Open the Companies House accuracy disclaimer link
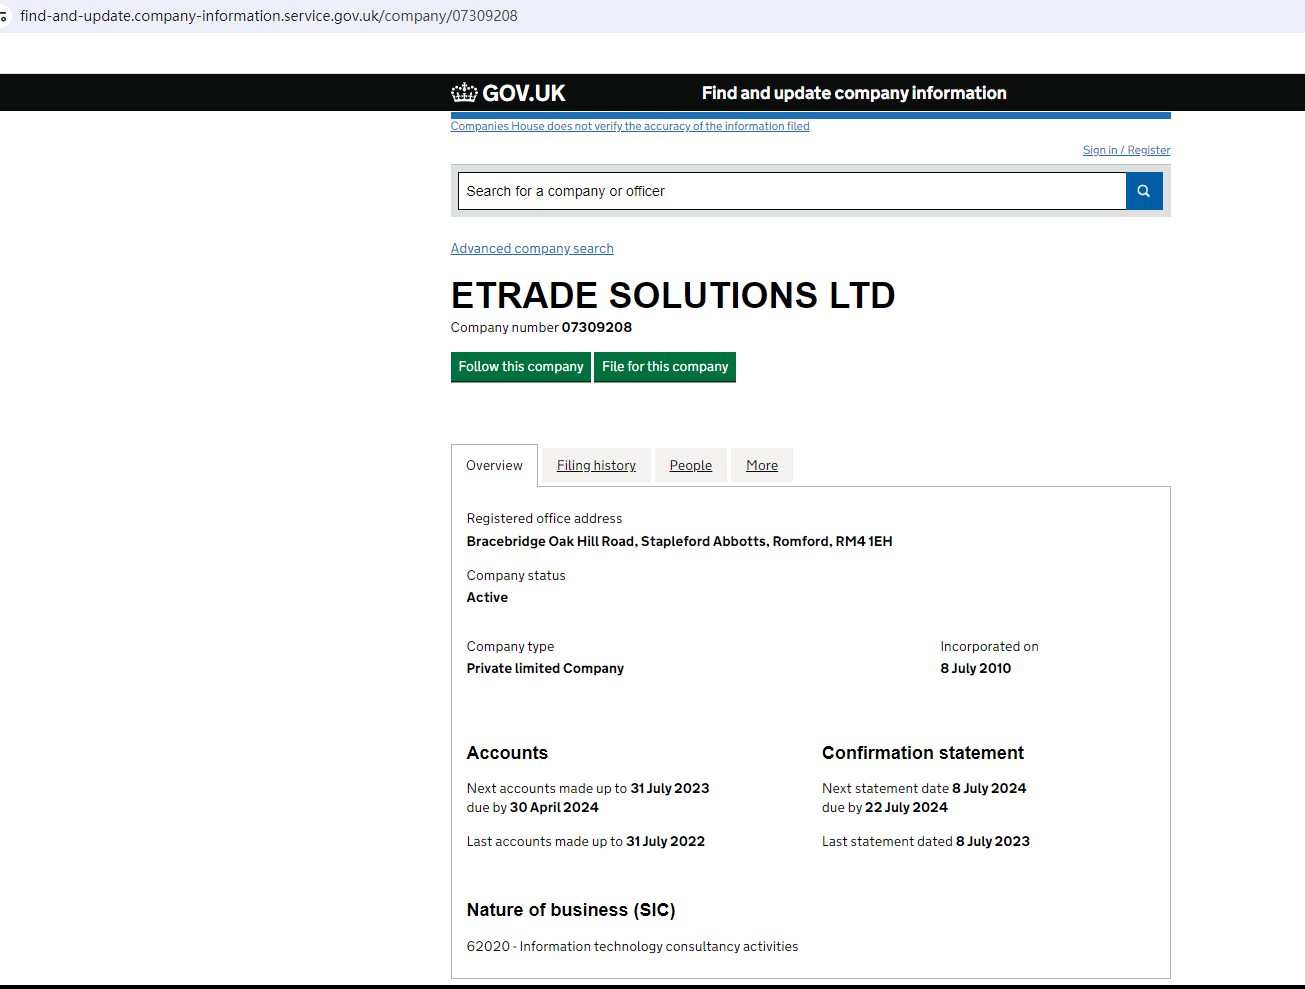This screenshot has width=1305, height=989. pyautogui.click(x=630, y=126)
